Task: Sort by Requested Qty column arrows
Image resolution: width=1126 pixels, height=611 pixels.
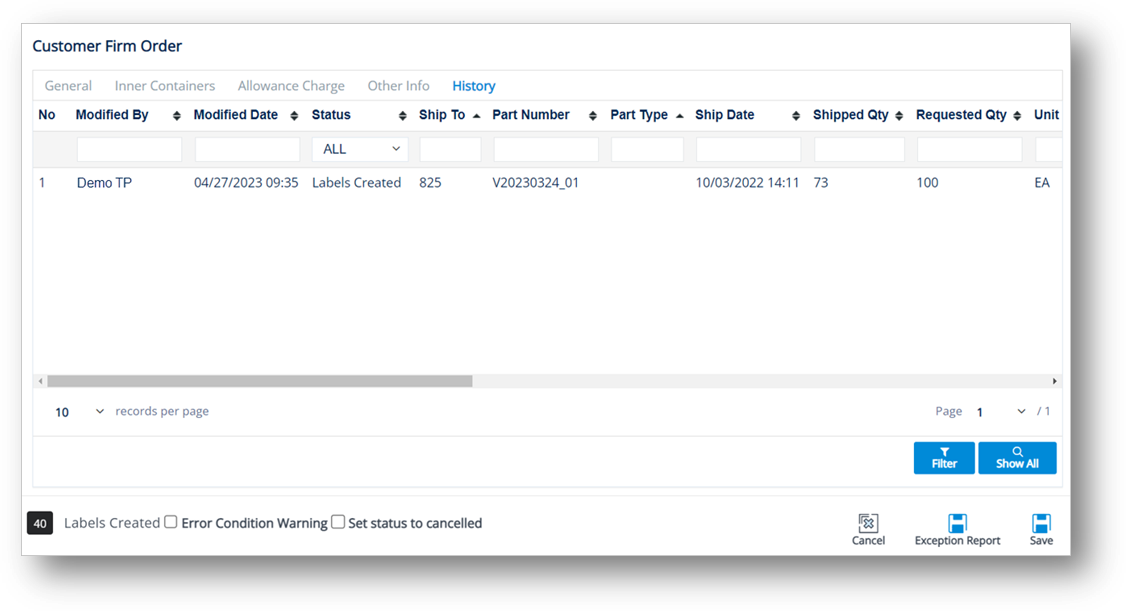Action: click(x=1017, y=116)
